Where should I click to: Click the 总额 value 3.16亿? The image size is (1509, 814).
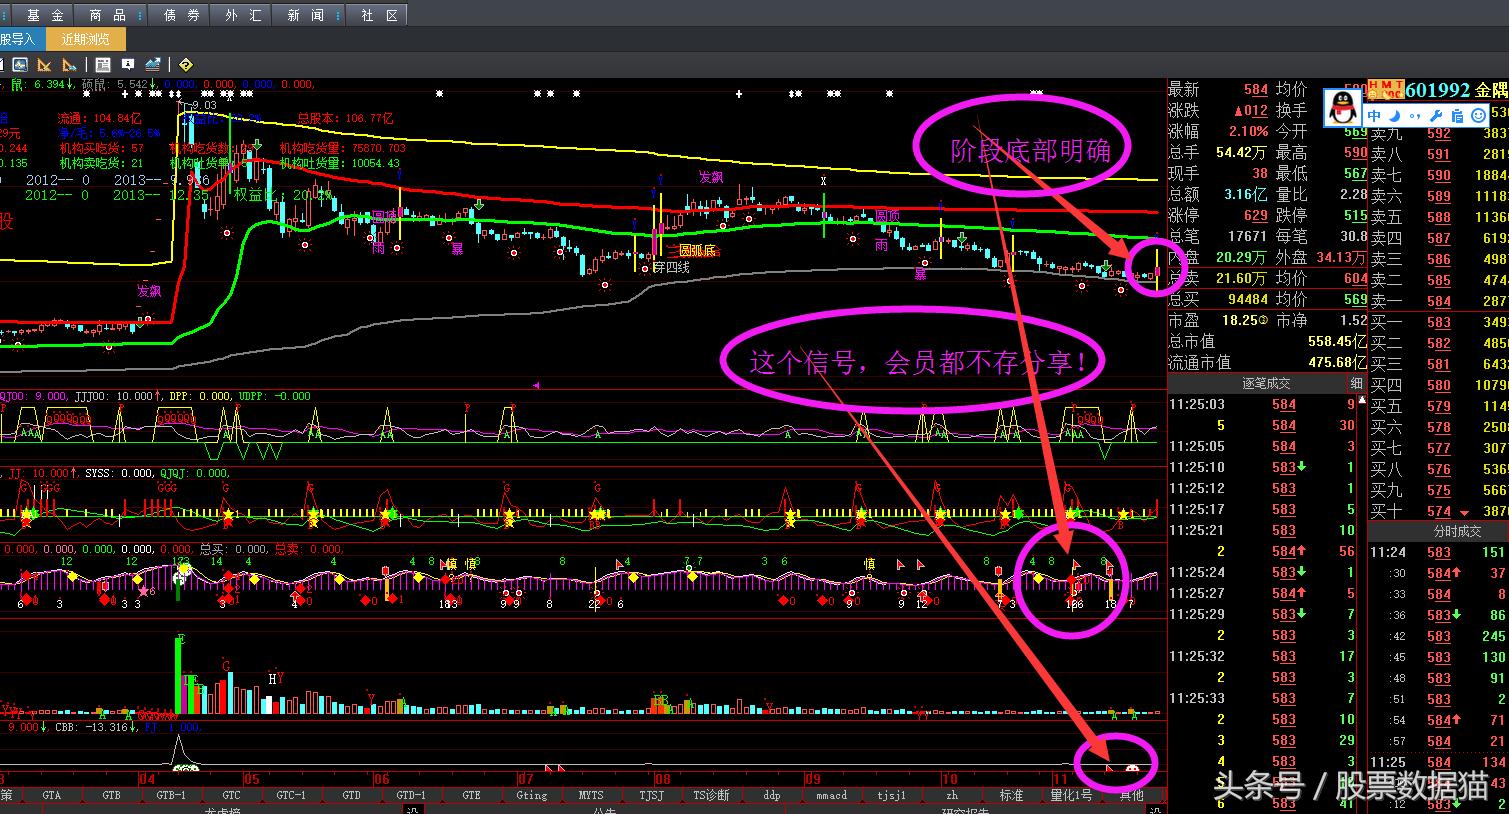click(x=1246, y=195)
